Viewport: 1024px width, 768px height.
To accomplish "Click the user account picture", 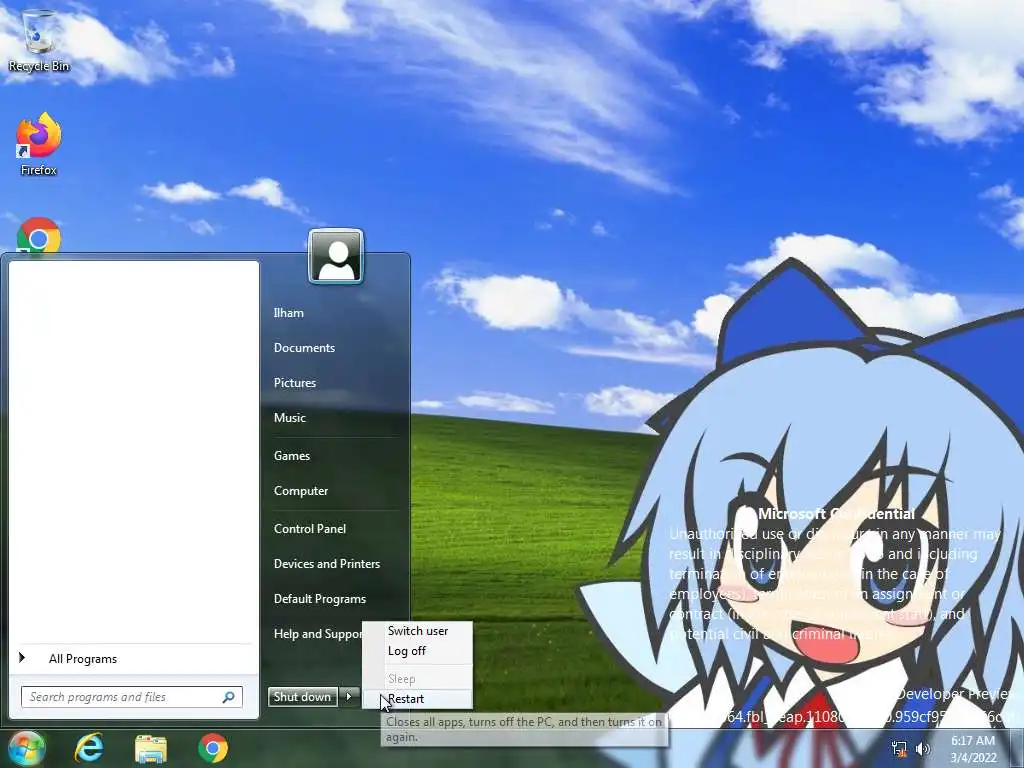I will click(336, 256).
